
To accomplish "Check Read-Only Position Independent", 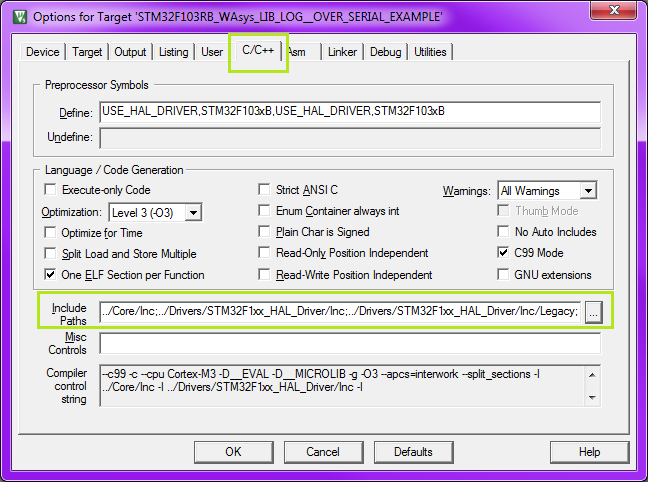I will (x=264, y=253).
